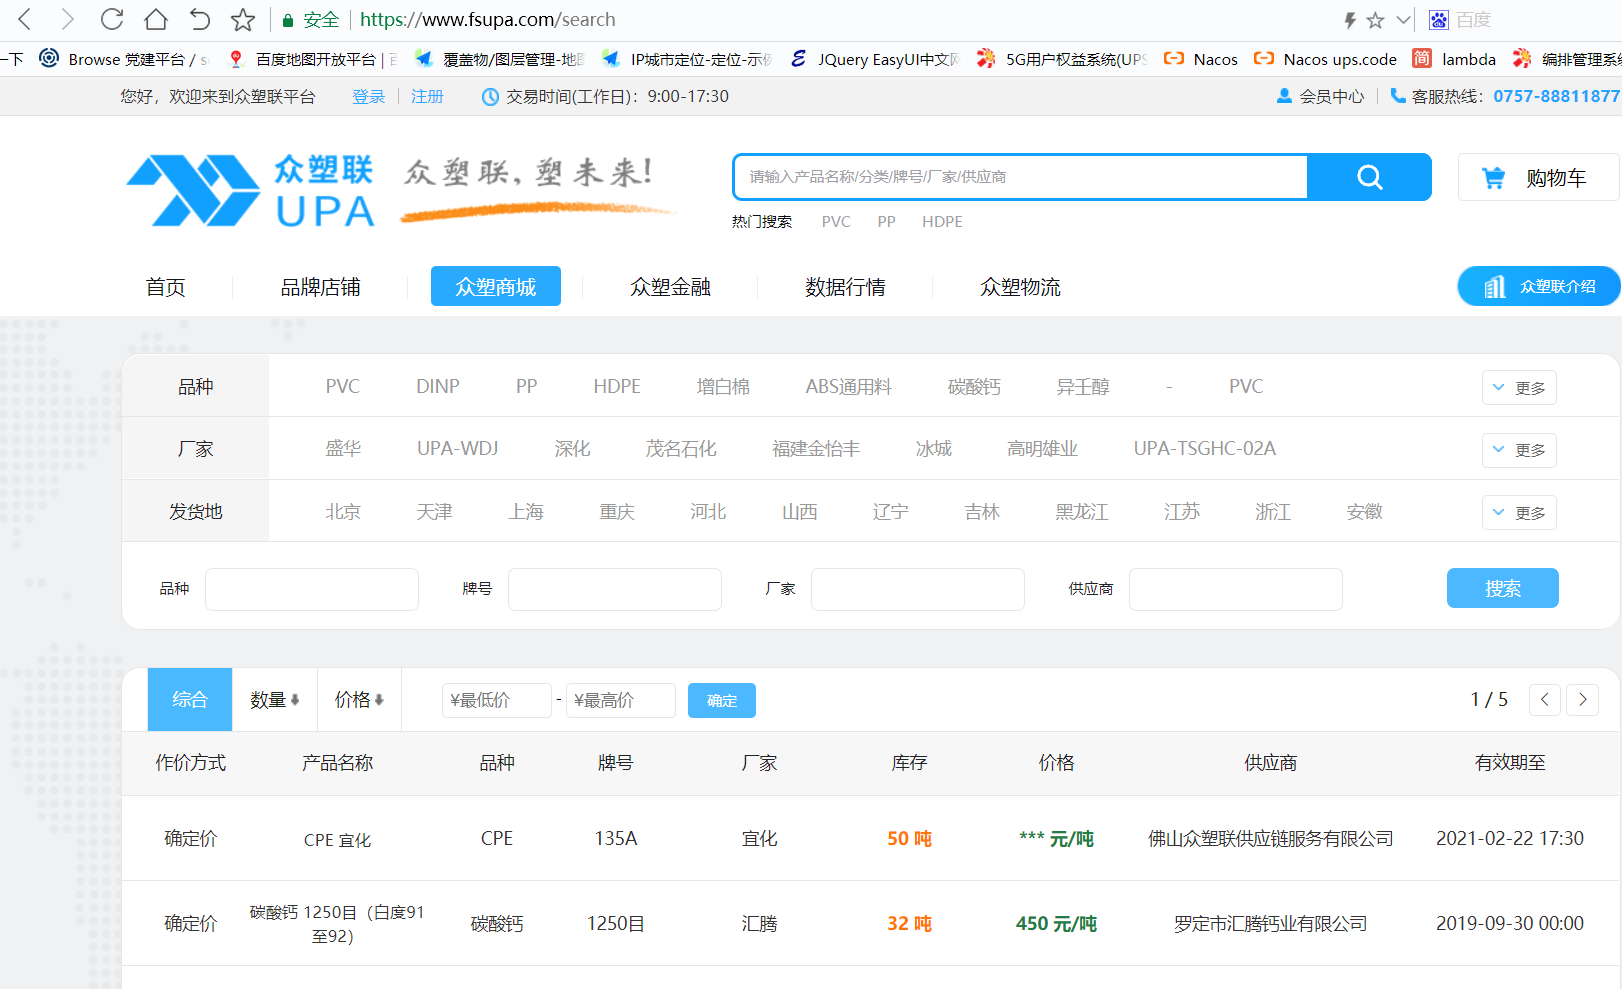1622x989 pixels.
Task: Open Browse 党建平台 bookmark
Action: click(x=124, y=59)
